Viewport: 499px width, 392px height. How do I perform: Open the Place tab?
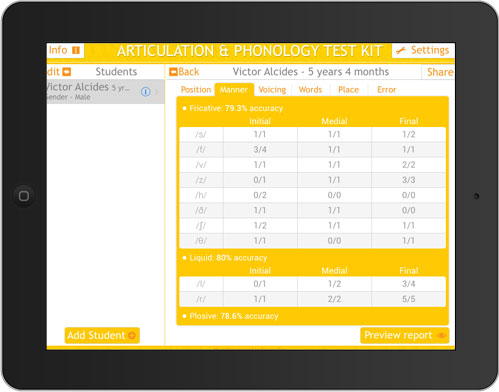349,90
